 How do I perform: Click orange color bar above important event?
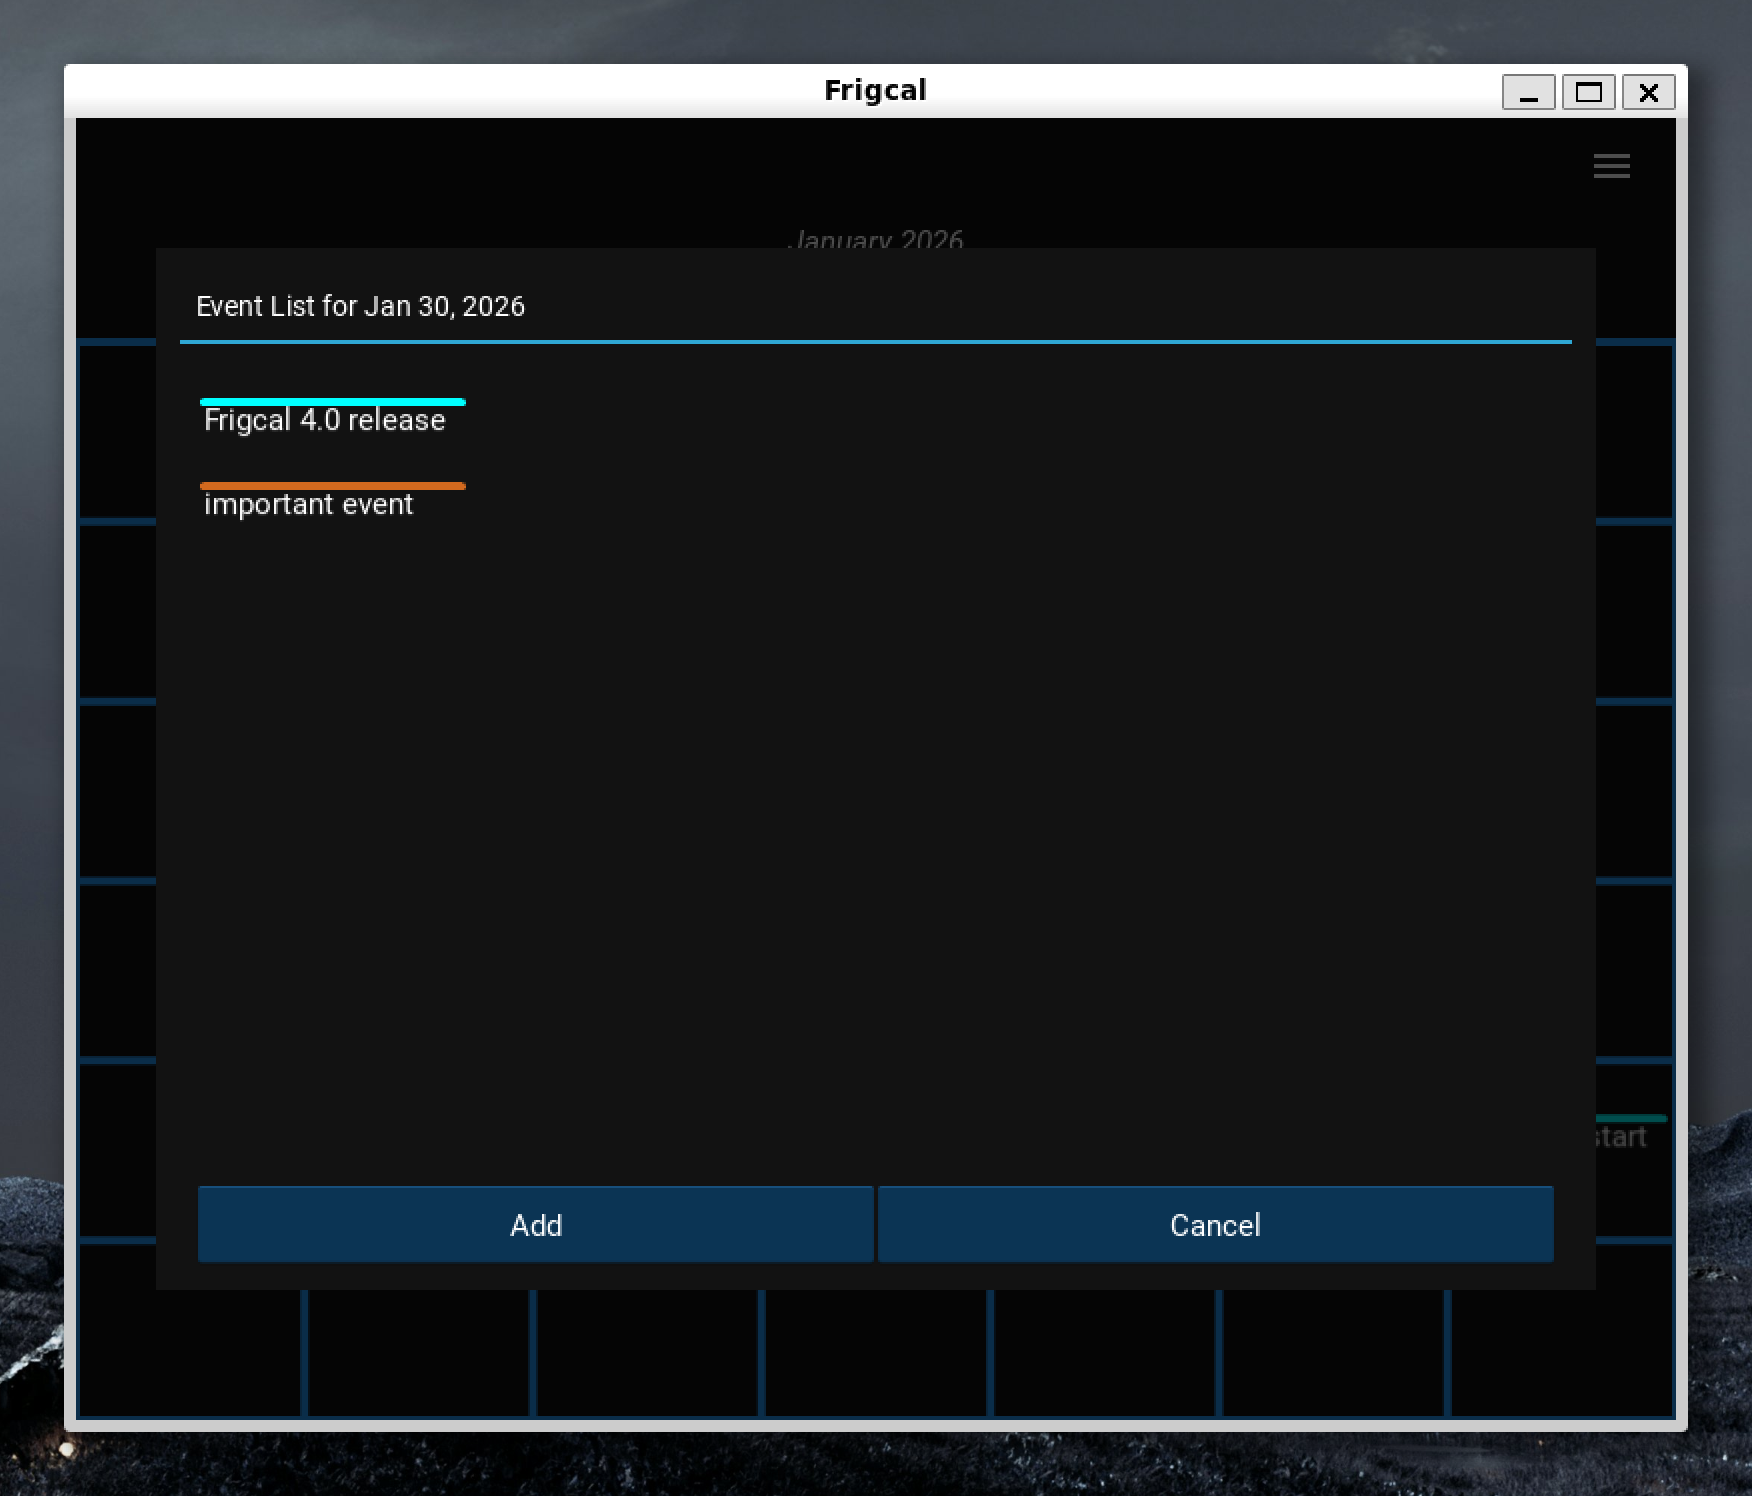pyautogui.click(x=332, y=486)
